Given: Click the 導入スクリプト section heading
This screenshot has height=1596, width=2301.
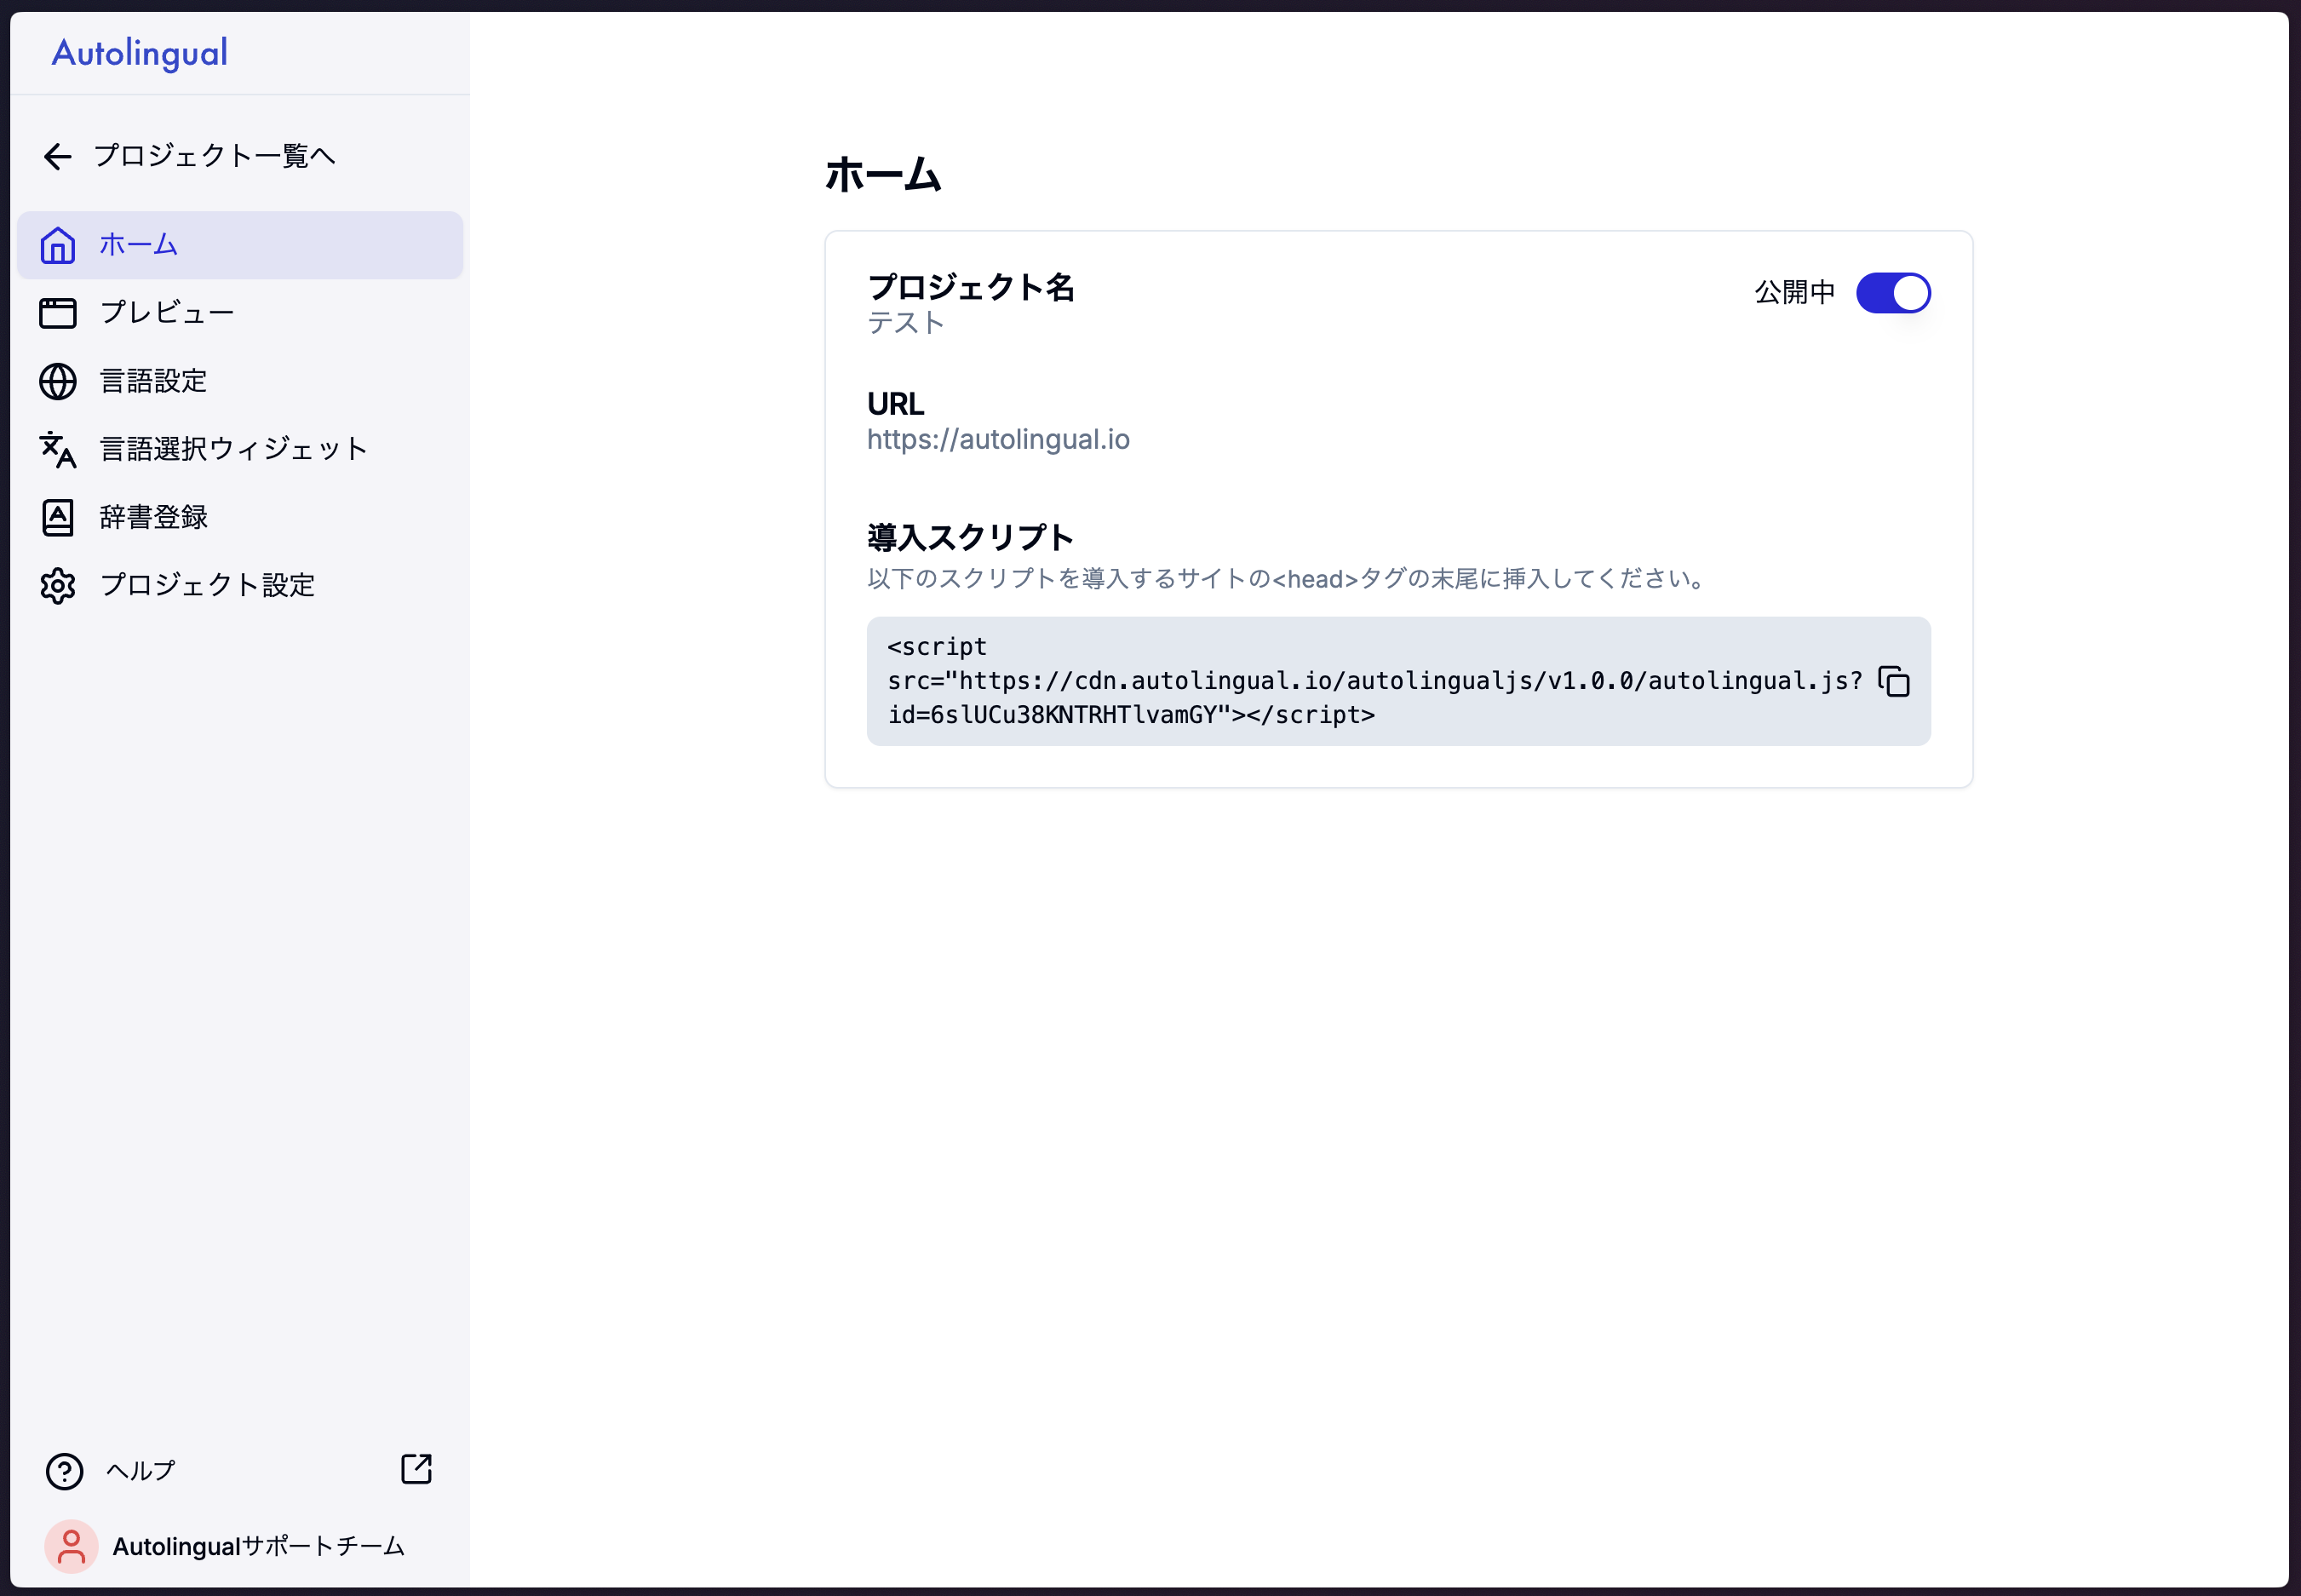Looking at the screenshot, I should (970, 537).
